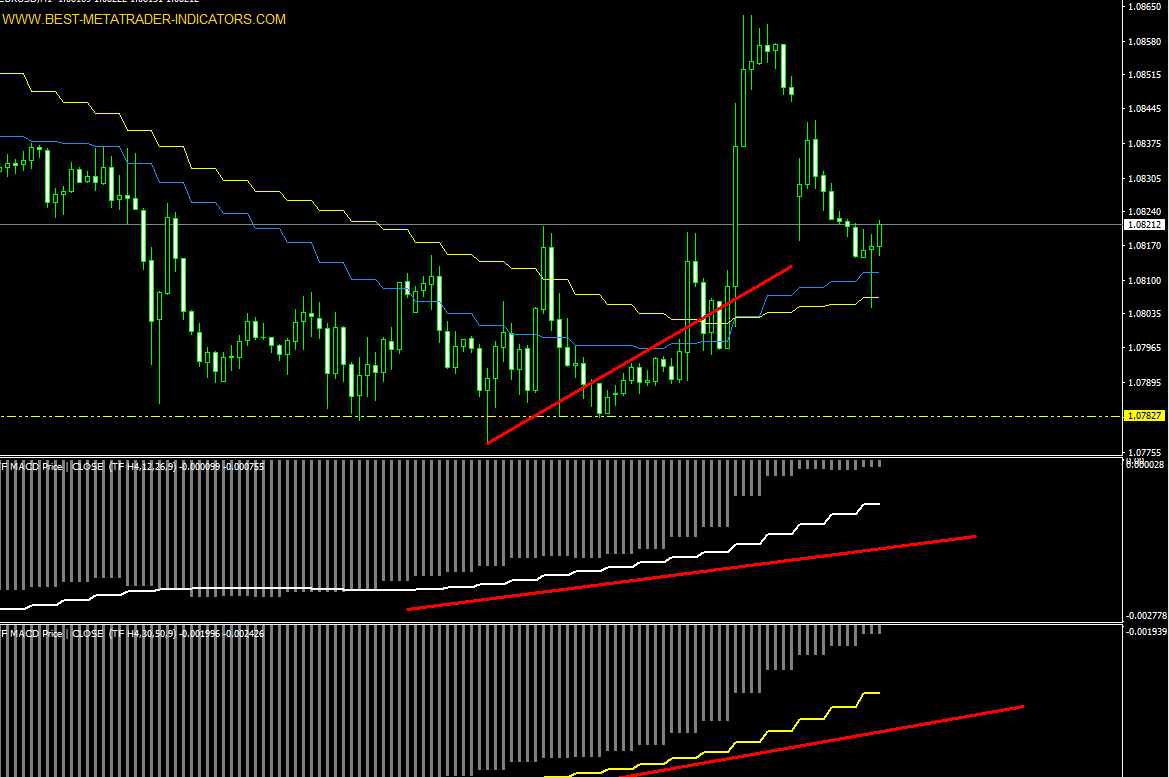The height and width of the screenshot is (777, 1169).
Task: Click the MACD label with settings H4,12,26,9
Action: click(x=133, y=467)
